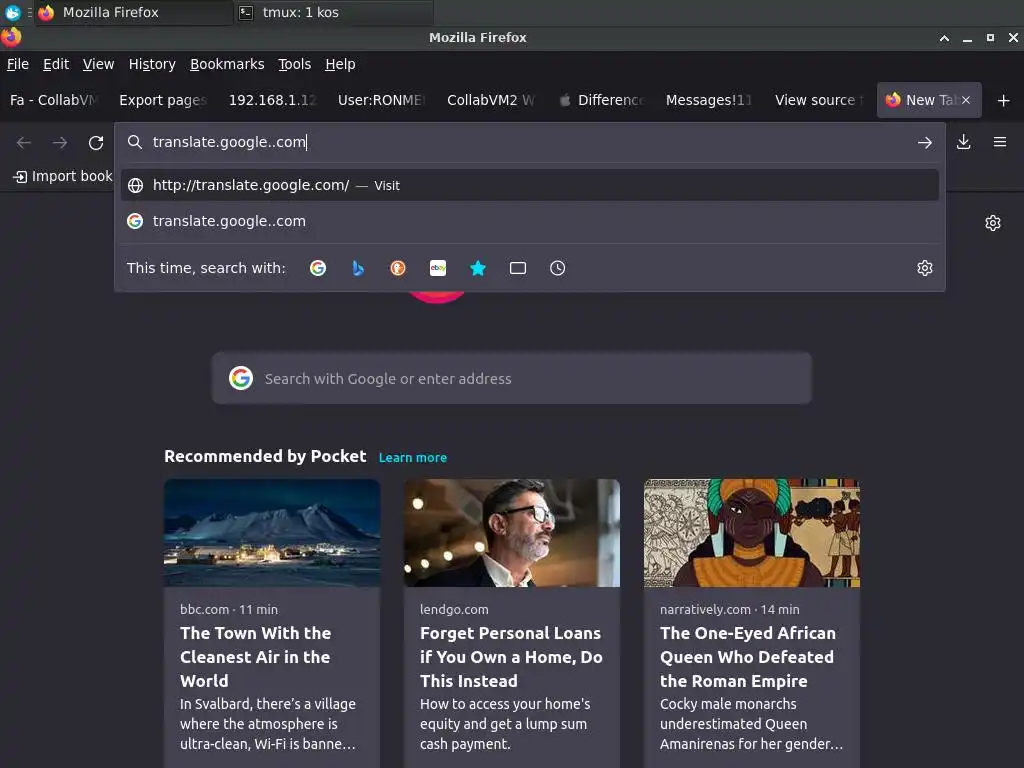Search this time in History
1024x768 pixels.
[x=558, y=268]
